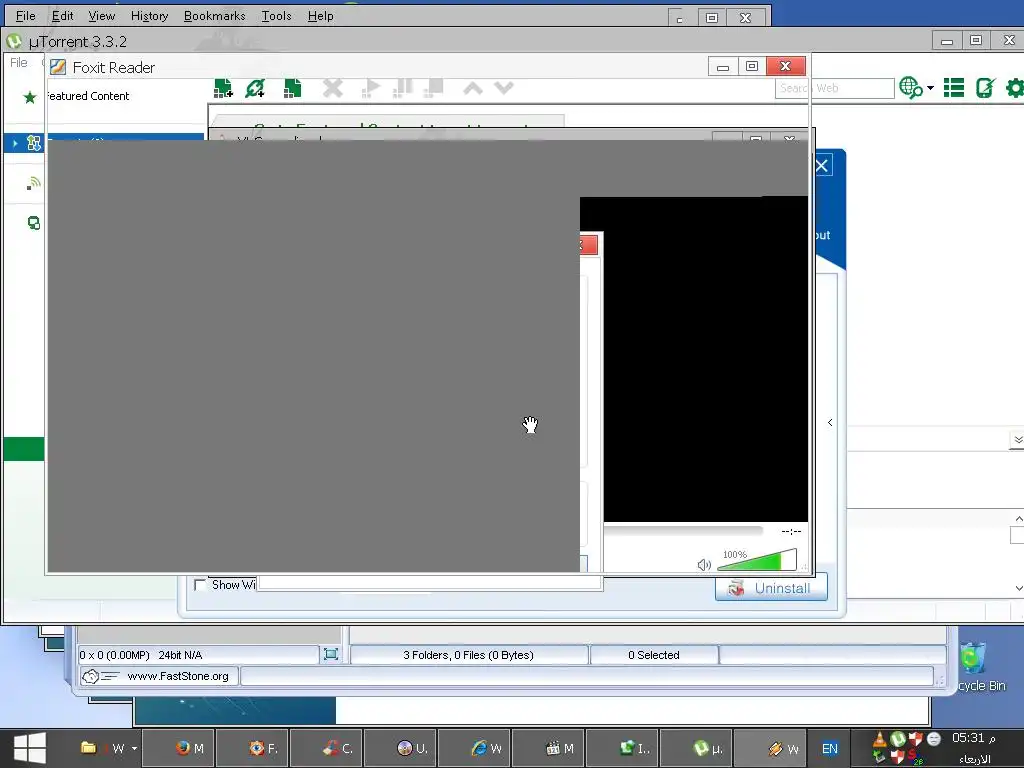Click the VLC speaker mute icon
The height and width of the screenshot is (768, 1024).
[704, 565]
